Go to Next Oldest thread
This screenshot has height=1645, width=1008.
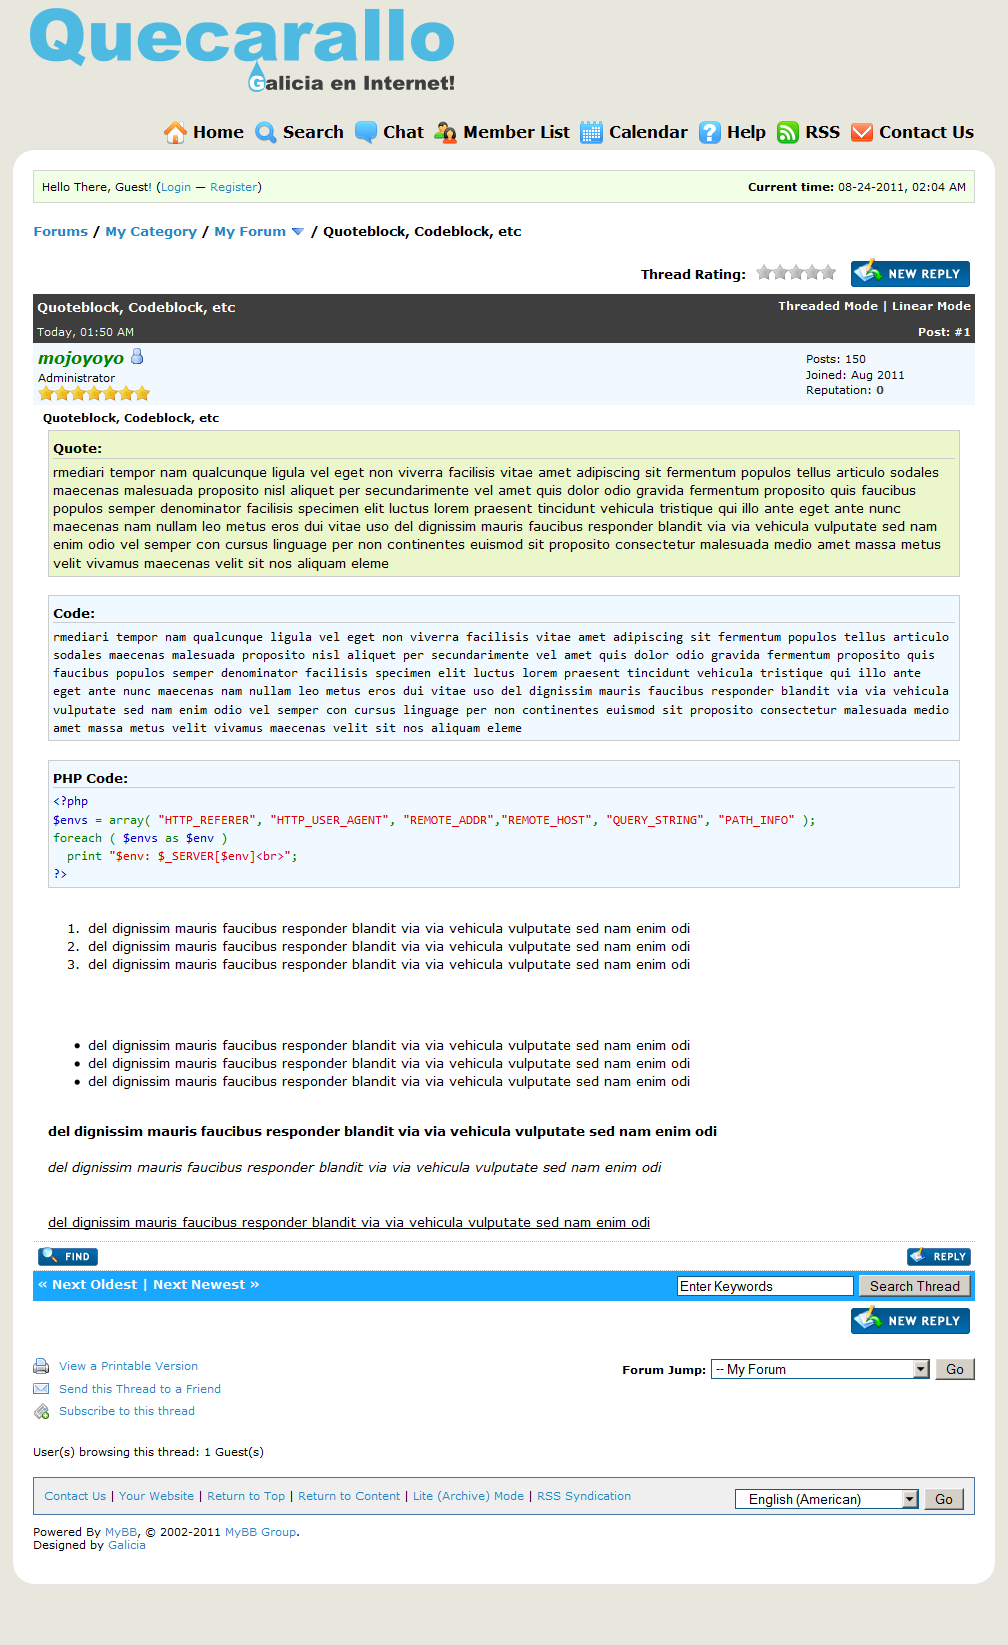(94, 1285)
